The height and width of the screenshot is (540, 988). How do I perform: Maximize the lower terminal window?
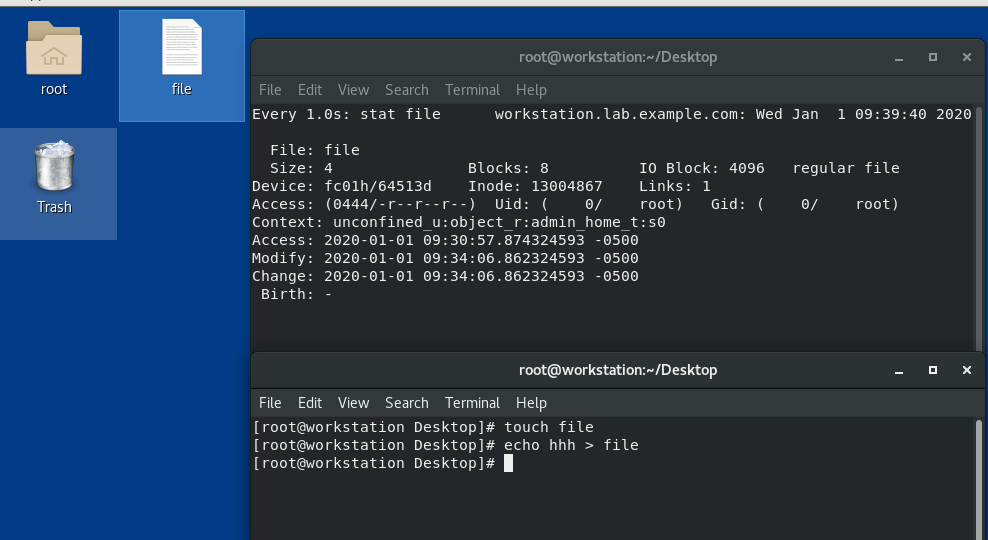(933, 370)
